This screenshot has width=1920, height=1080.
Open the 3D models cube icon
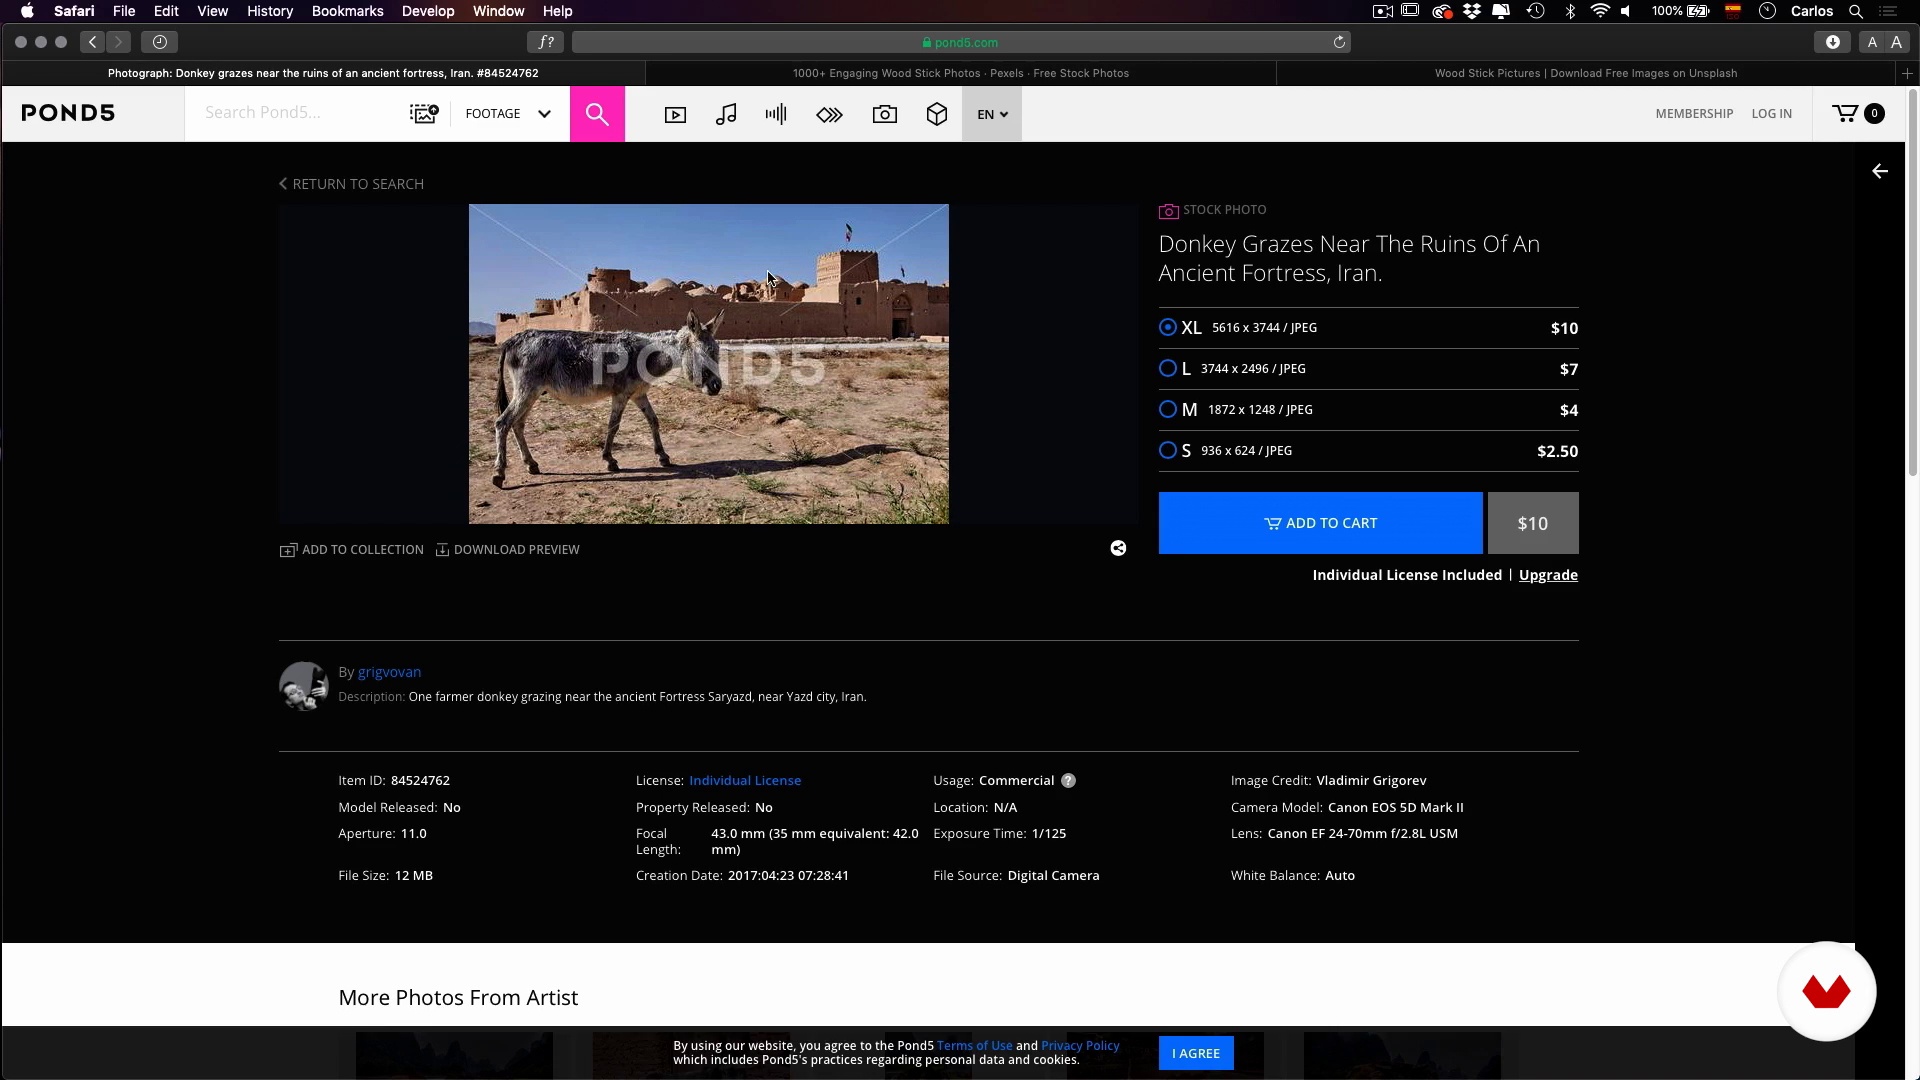[x=936, y=114]
